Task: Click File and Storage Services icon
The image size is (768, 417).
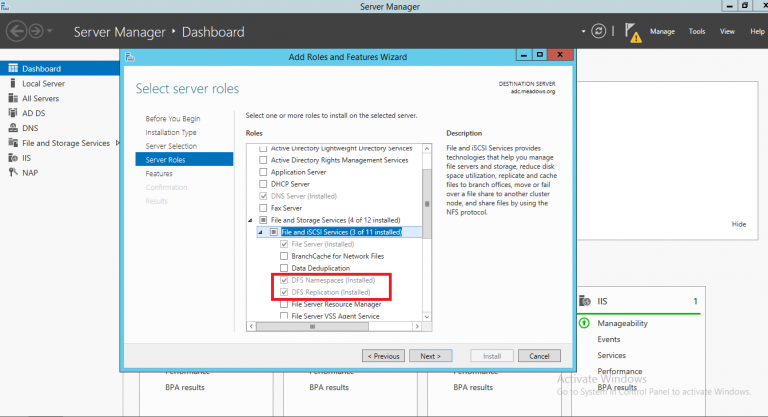Action: [x=13, y=143]
